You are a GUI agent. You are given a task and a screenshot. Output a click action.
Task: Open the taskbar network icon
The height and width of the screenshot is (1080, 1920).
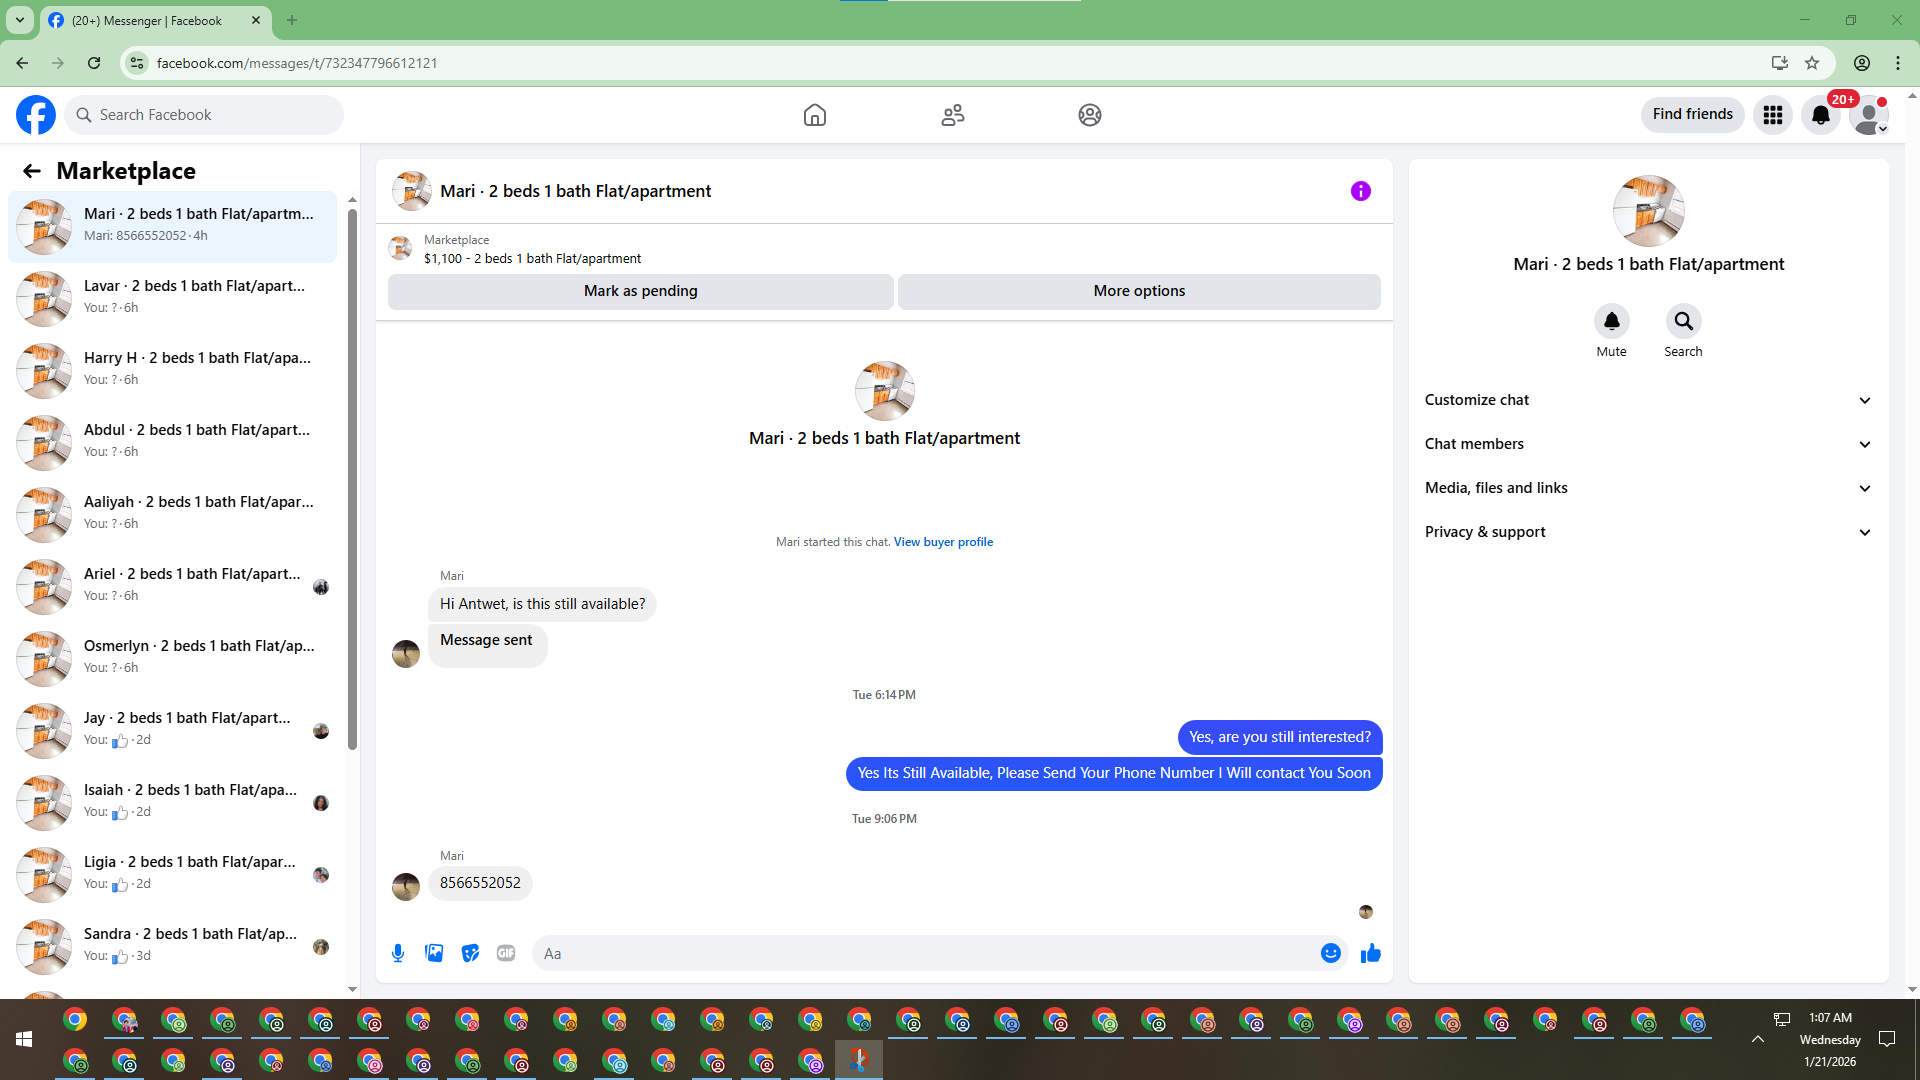(1782, 1019)
